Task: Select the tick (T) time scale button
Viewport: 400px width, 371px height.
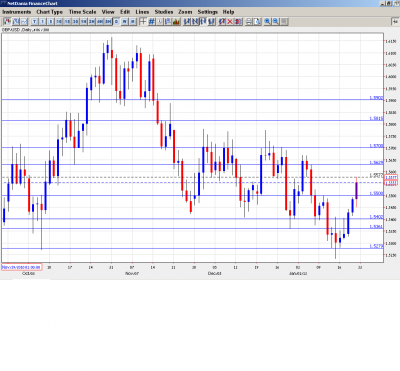Action: [34, 22]
